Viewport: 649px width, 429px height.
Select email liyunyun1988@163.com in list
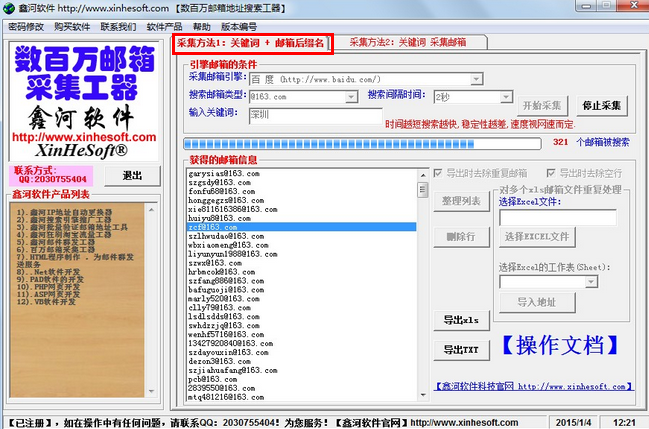coord(233,254)
